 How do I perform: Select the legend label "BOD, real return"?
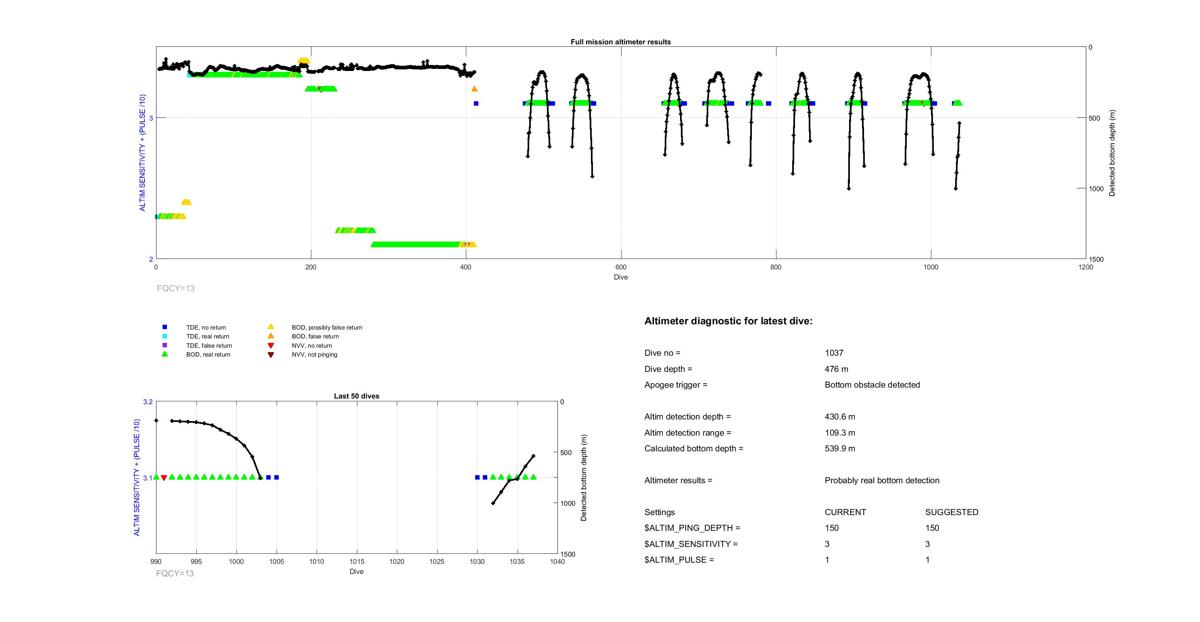tap(208, 354)
